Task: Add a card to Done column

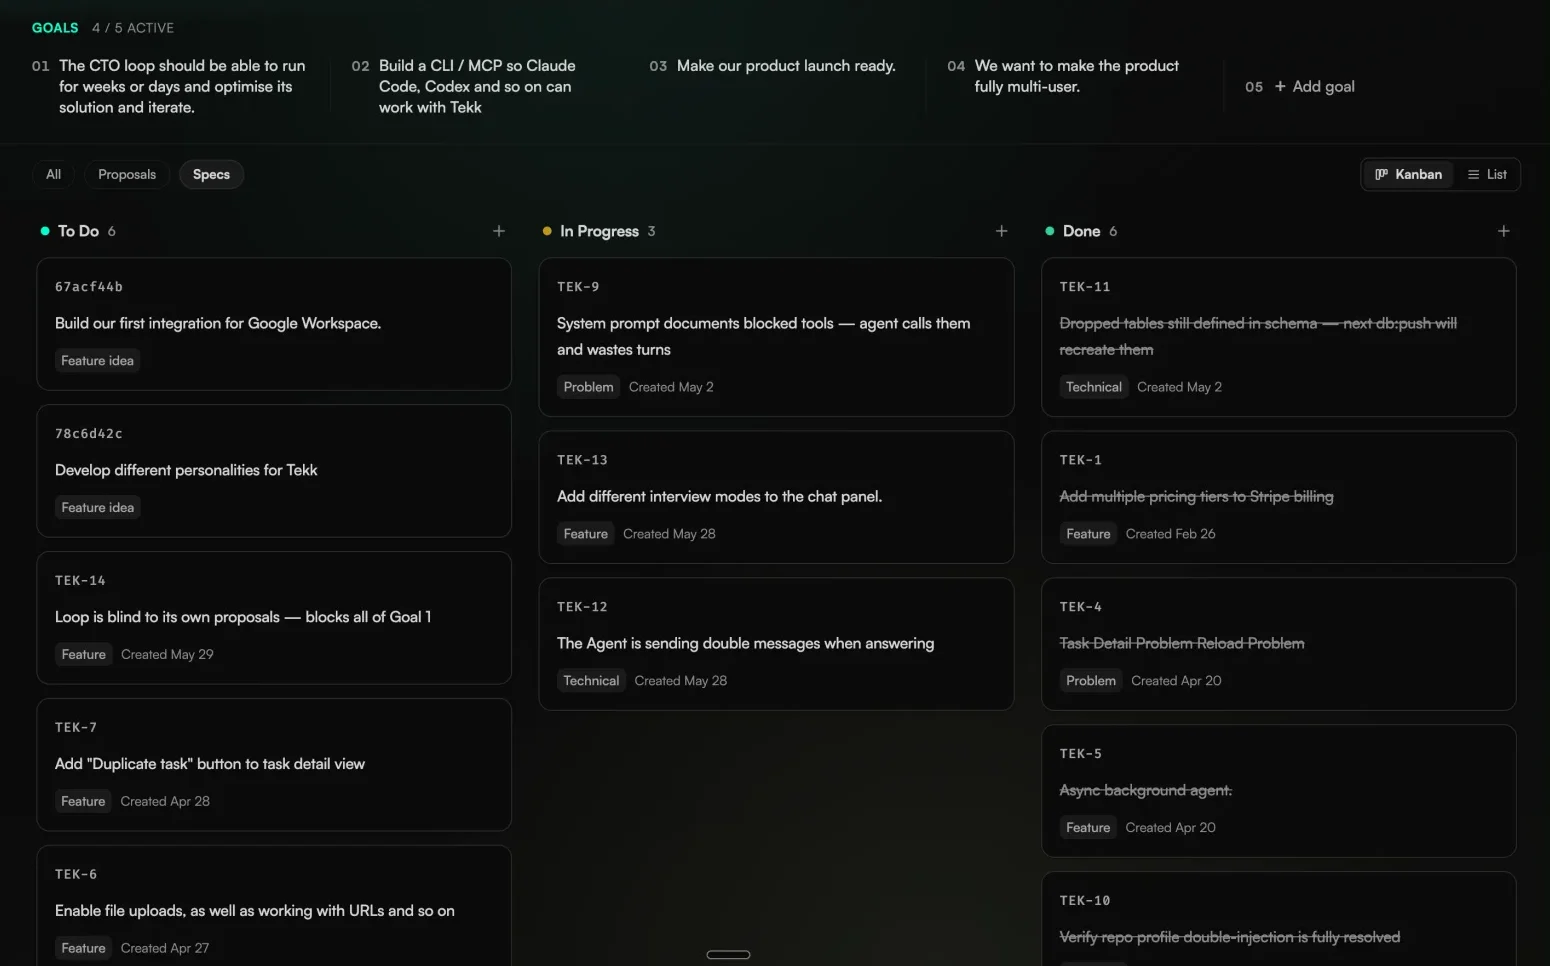Action: (1503, 231)
